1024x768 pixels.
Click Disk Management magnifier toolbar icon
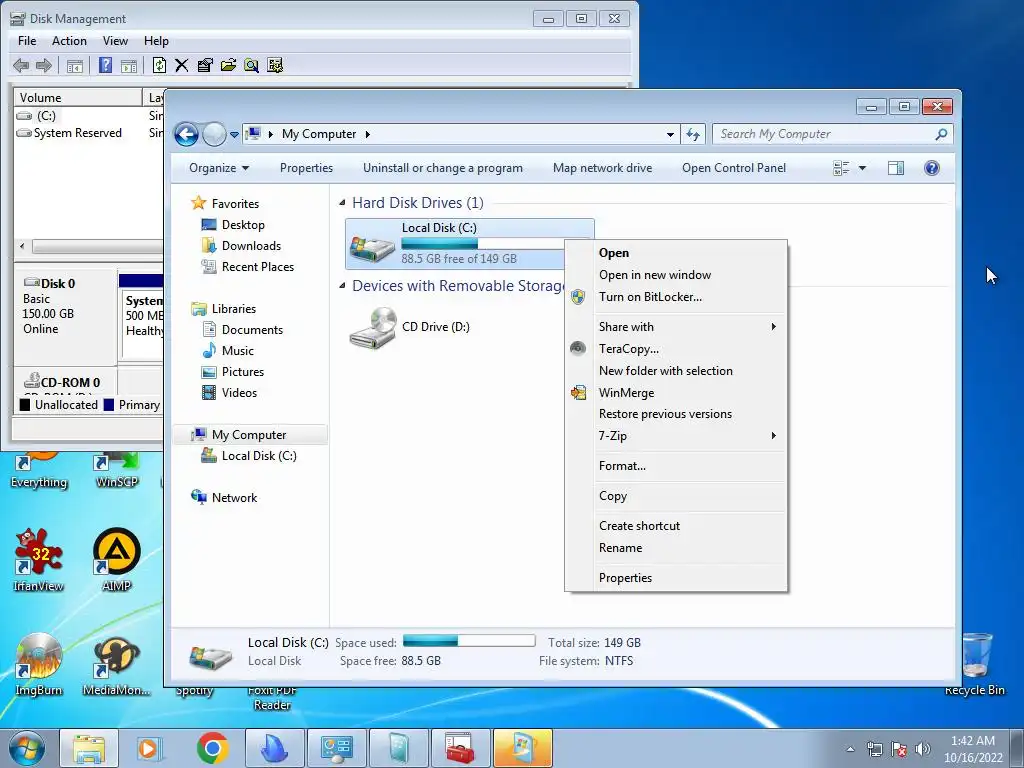pos(251,65)
